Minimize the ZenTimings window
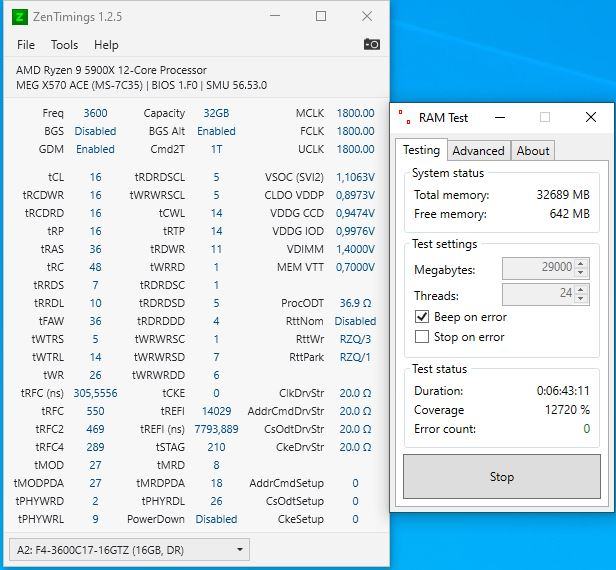The image size is (616, 570). tap(275, 16)
